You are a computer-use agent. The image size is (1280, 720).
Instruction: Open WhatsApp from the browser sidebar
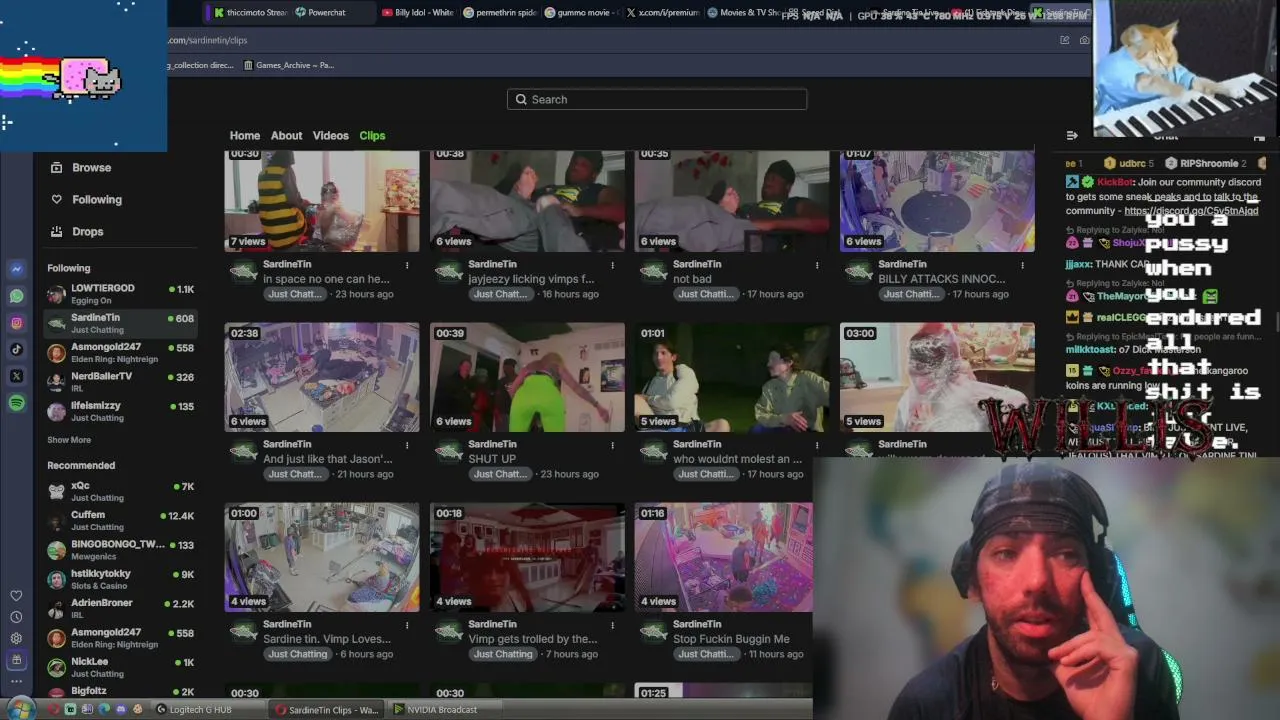[x=17, y=296]
